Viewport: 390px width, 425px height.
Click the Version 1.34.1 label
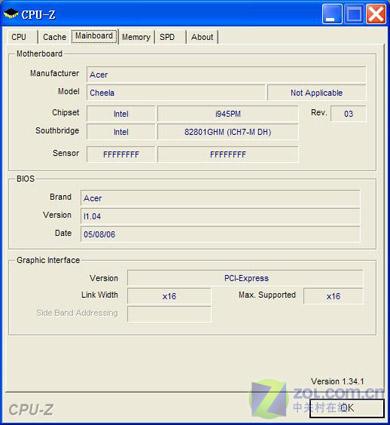[x=337, y=381]
